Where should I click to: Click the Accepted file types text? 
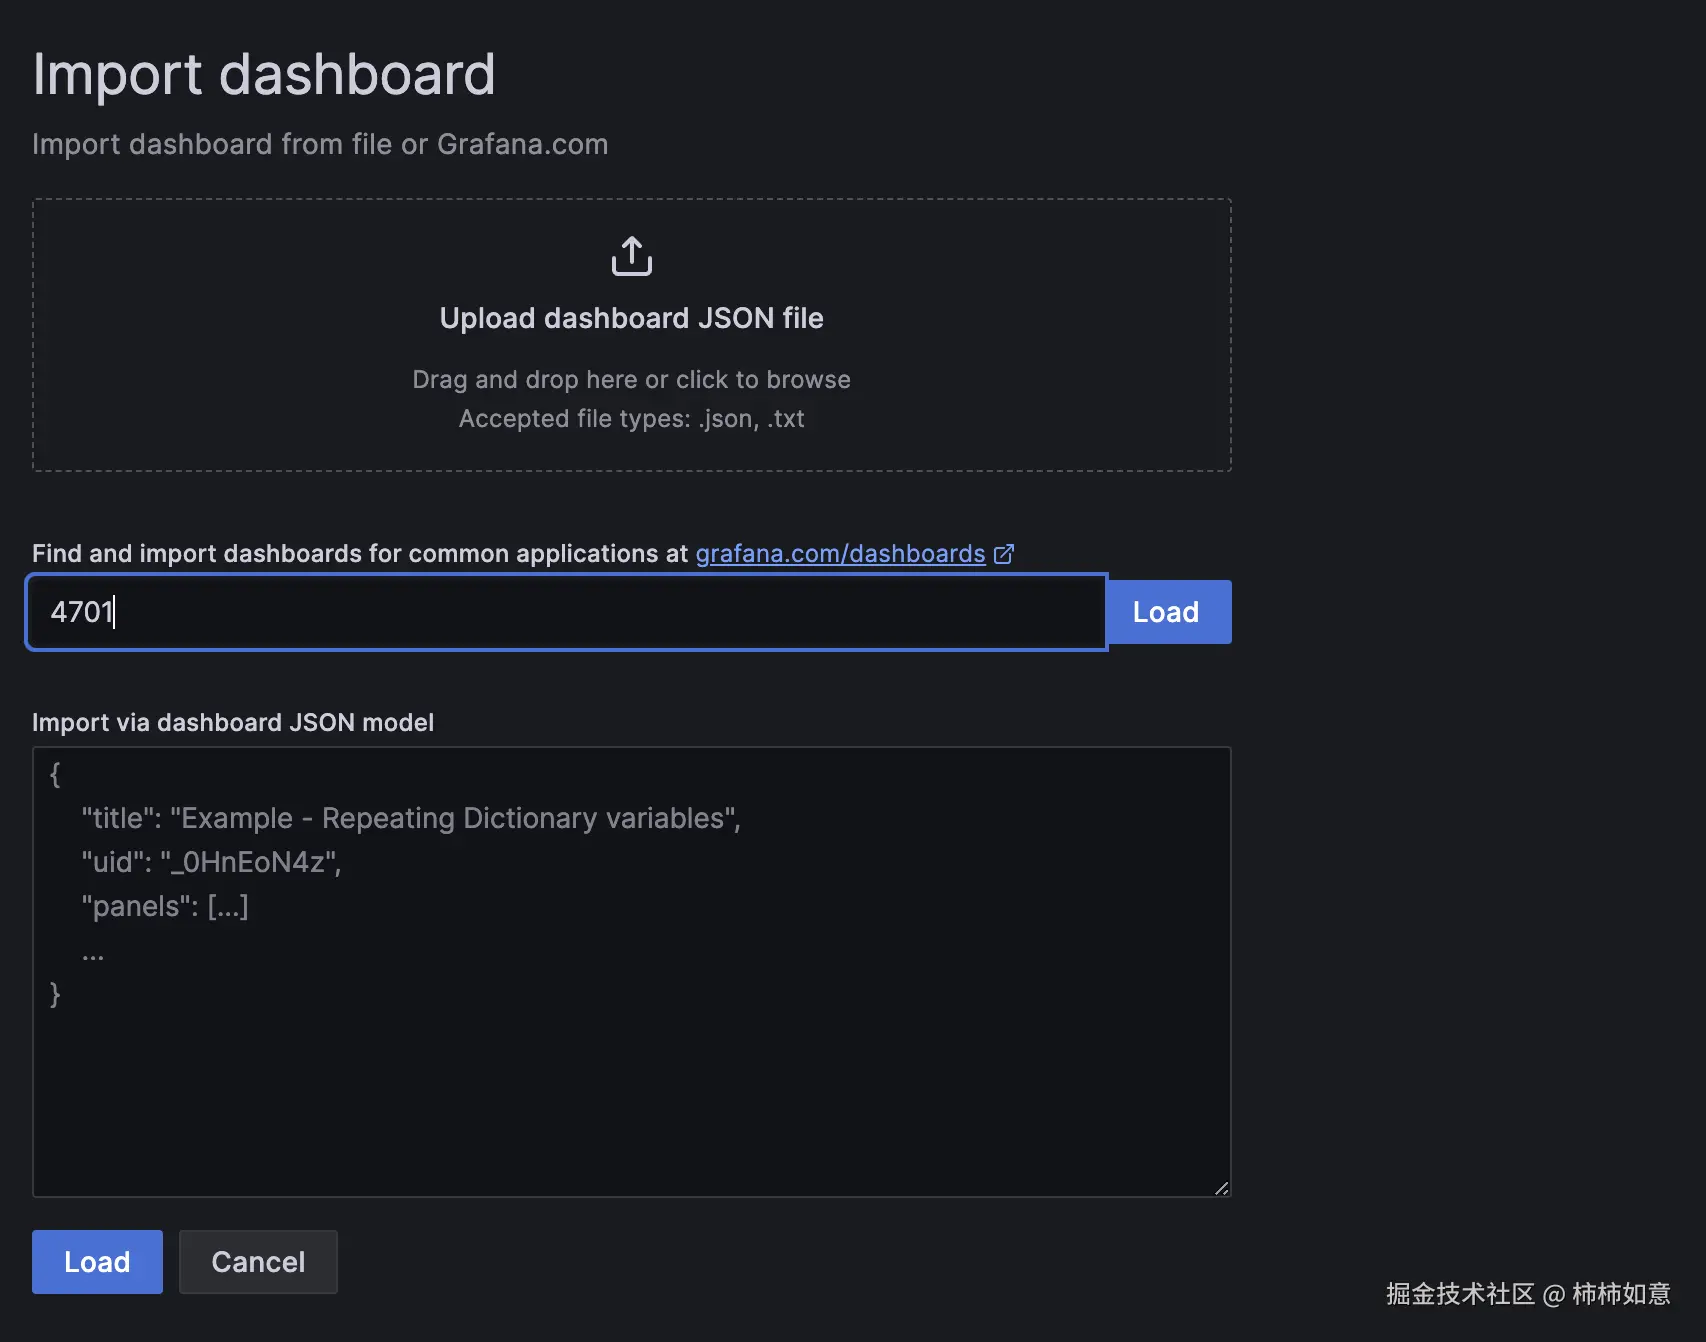pyautogui.click(x=631, y=418)
